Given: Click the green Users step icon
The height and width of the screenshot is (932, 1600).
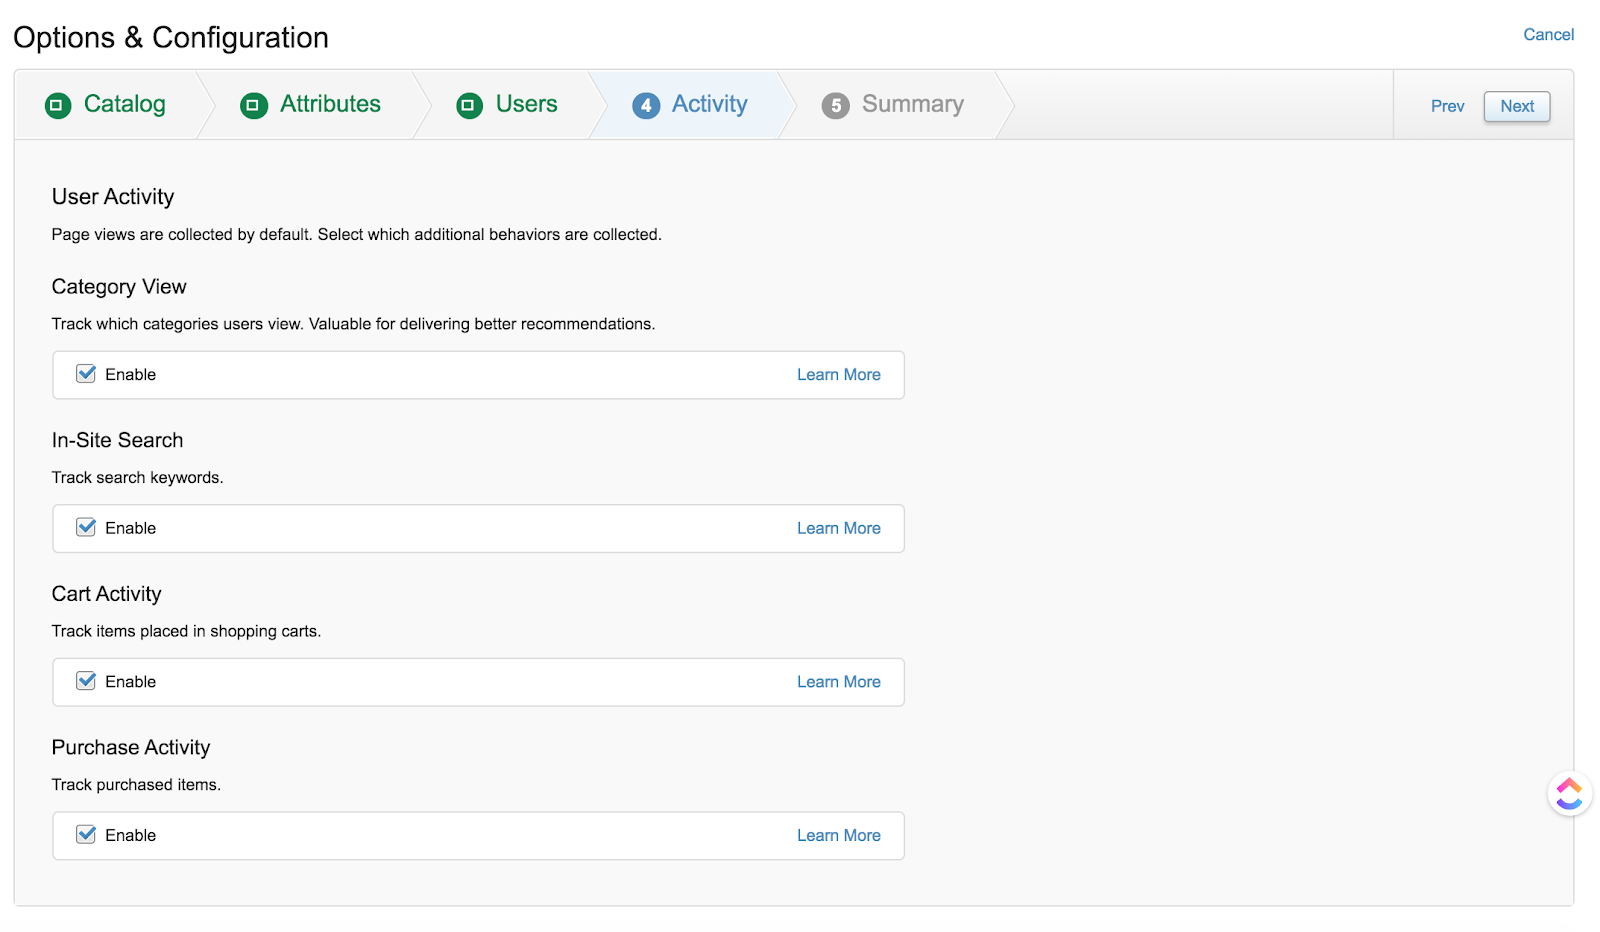Looking at the screenshot, I should (470, 105).
